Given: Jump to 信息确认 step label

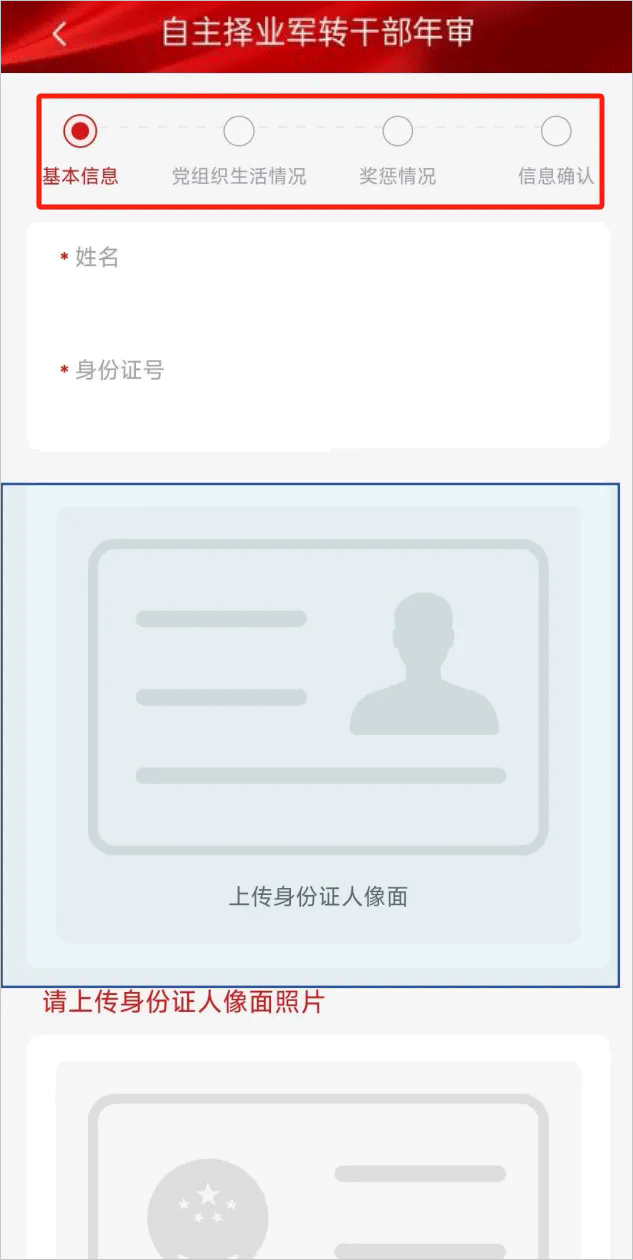Looking at the screenshot, I should tap(556, 177).
